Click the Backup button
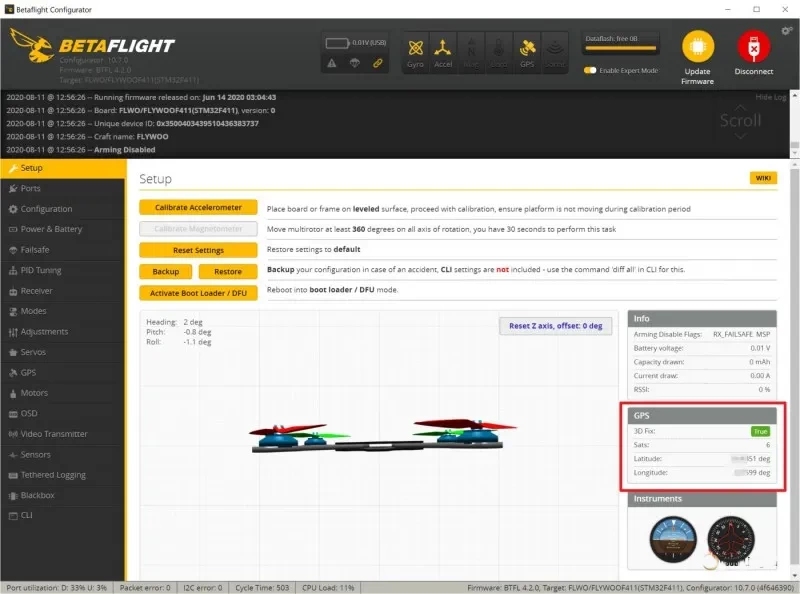The width and height of the screenshot is (800, 594). (x=166, y=271)
